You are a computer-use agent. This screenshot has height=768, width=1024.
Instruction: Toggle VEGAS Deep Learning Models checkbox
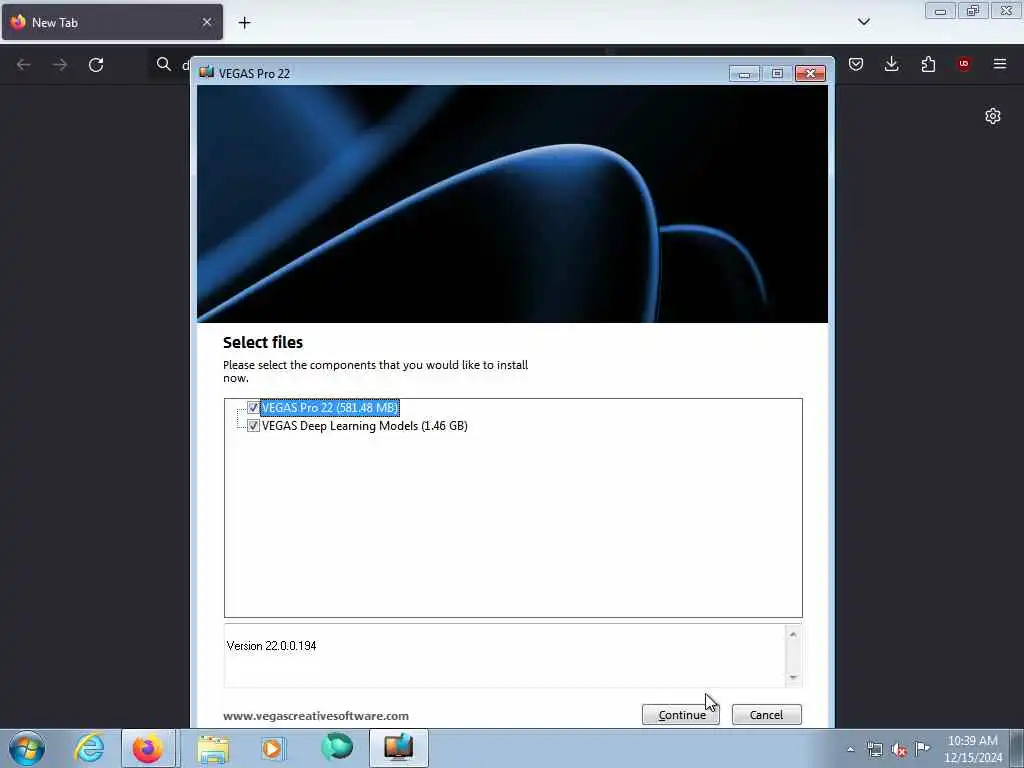click(x=253, y=426)
